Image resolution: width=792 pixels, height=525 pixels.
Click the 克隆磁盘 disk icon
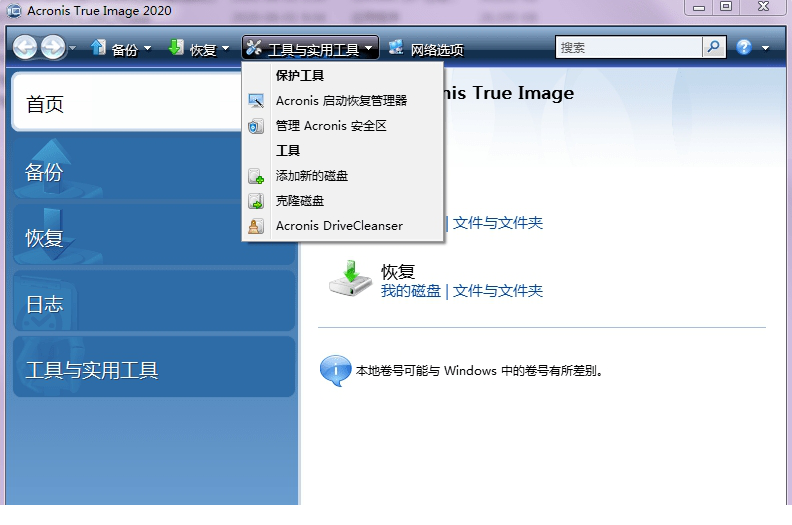click(256, 201)
